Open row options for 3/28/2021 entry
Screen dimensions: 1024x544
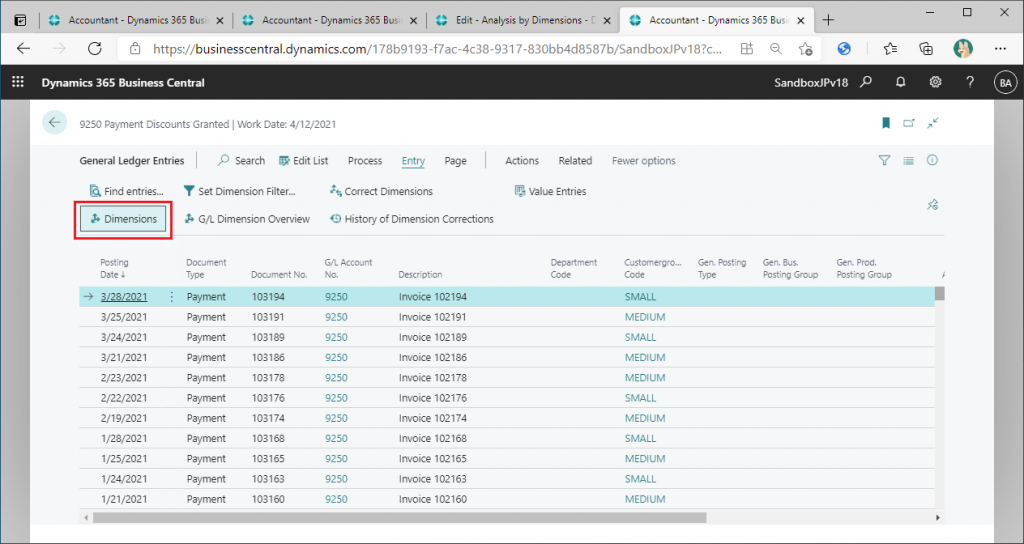(x=172, y=297)
